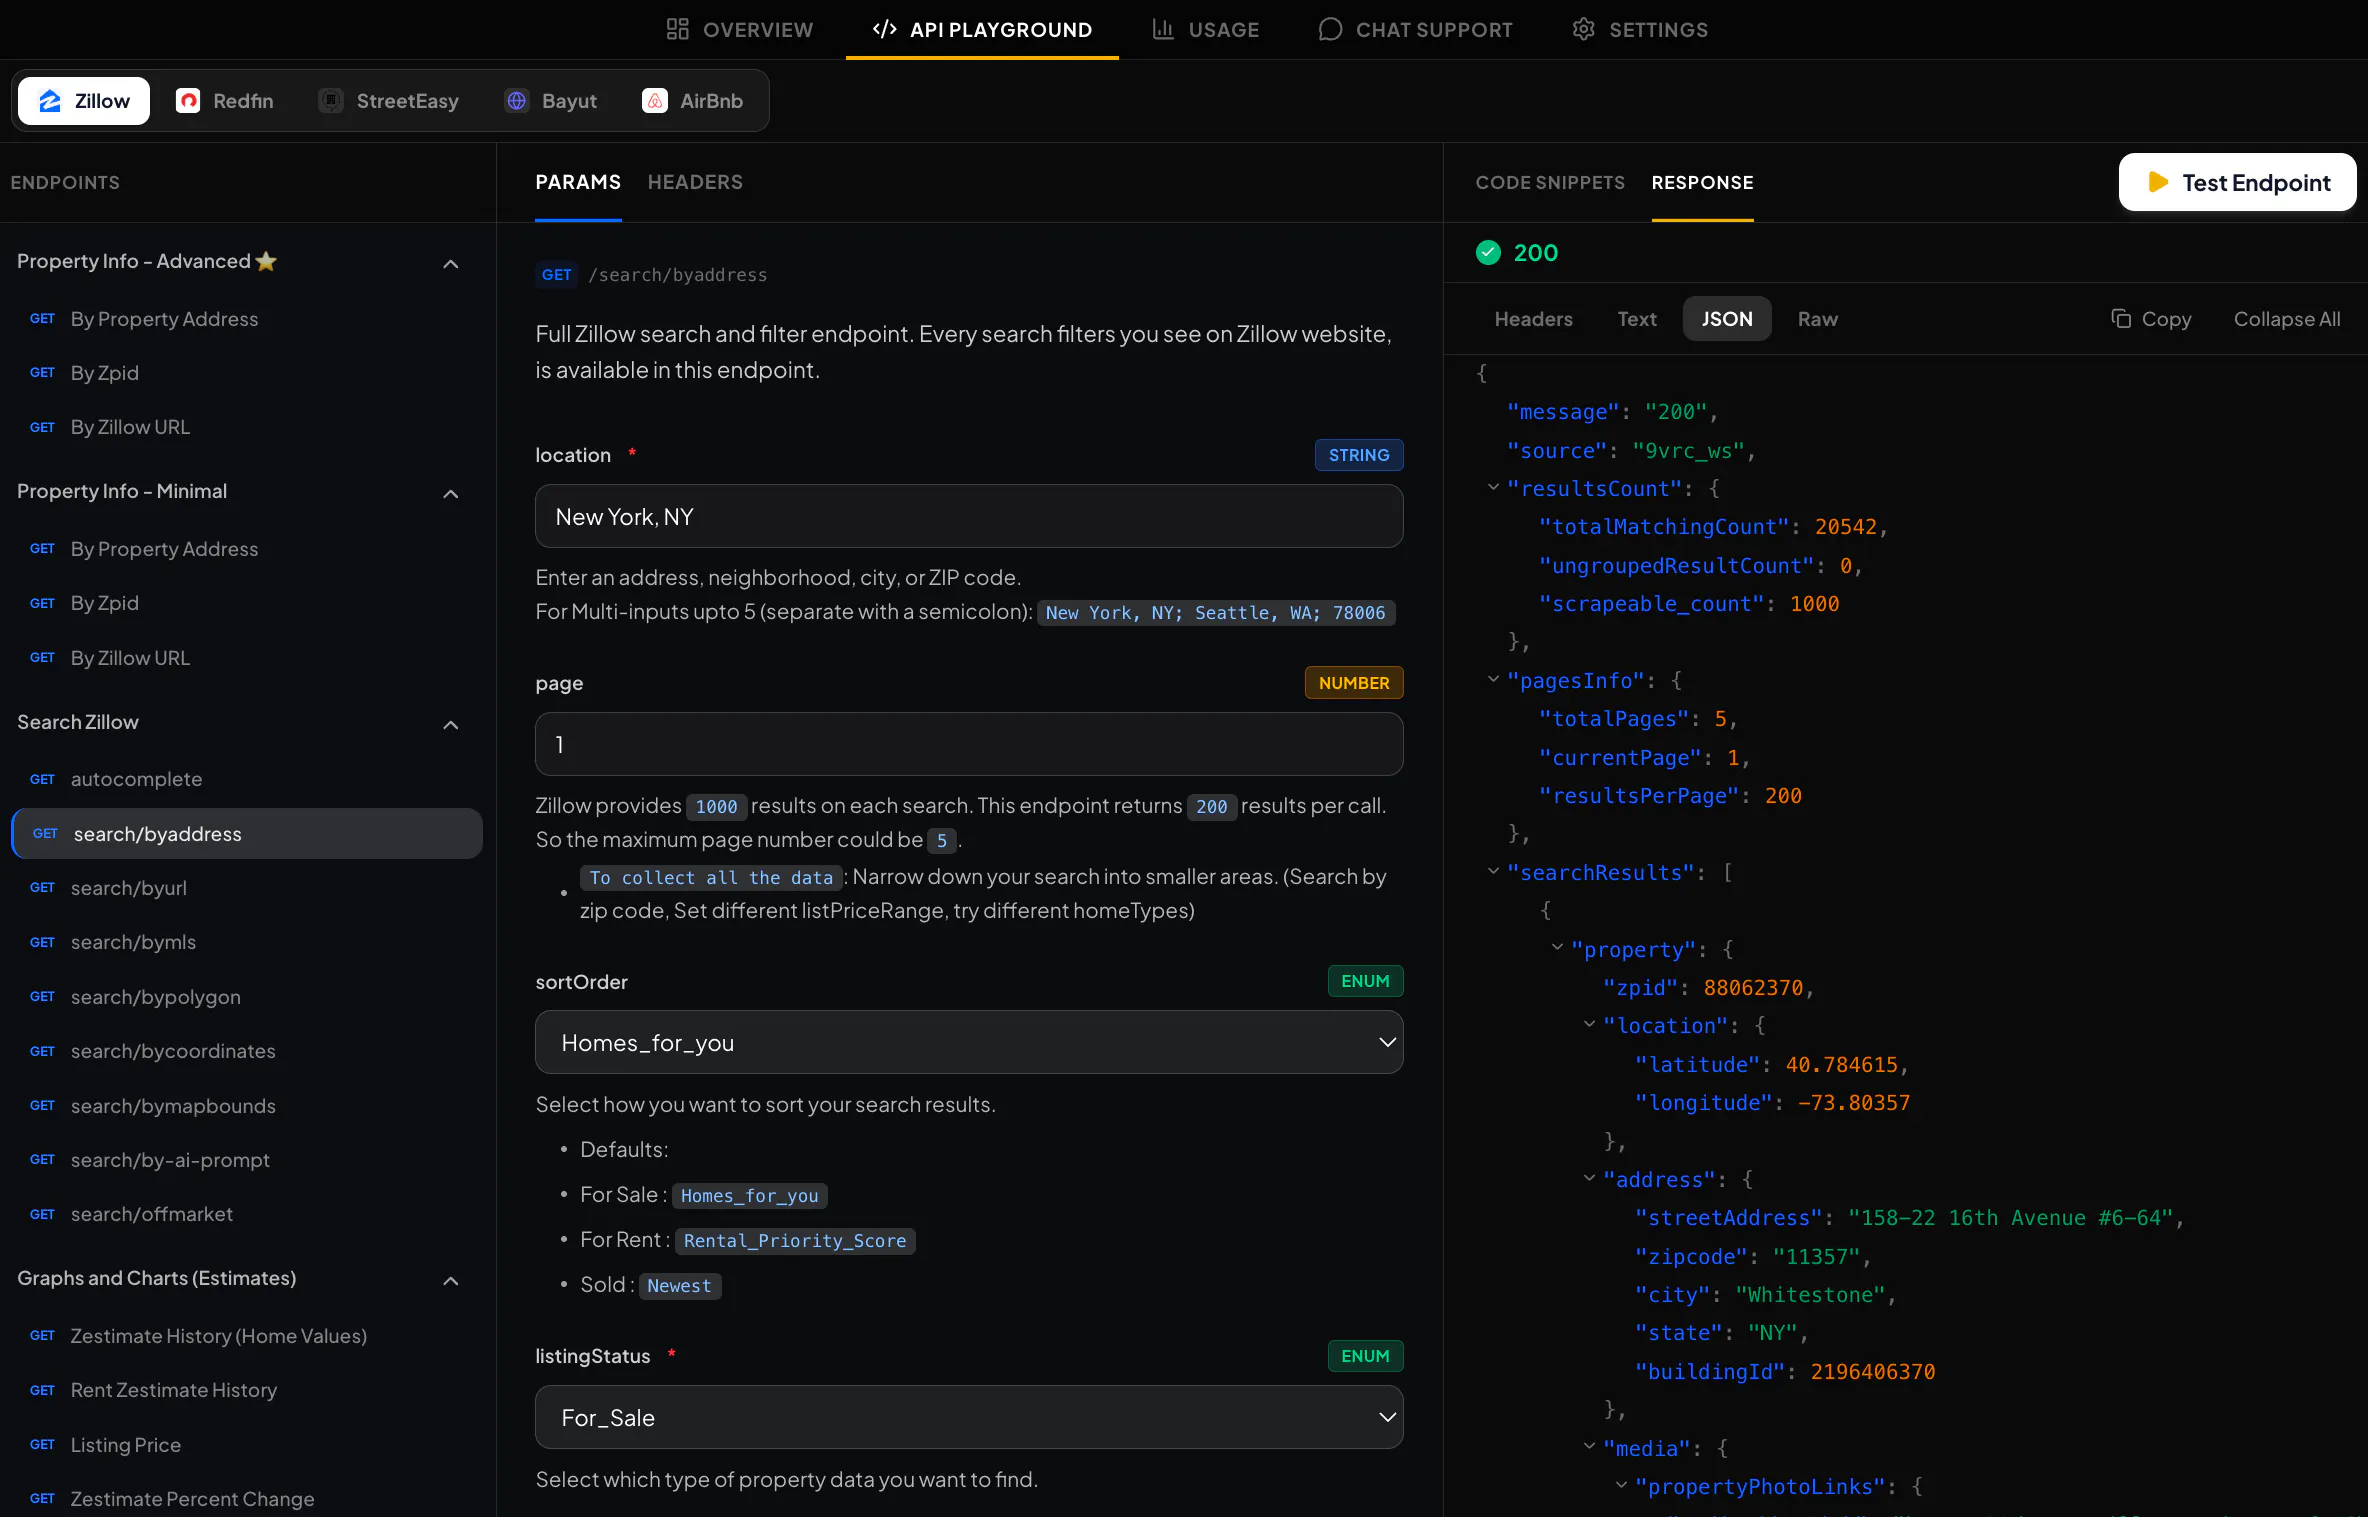This screenshot has width=2368, height=1517.
Task: Click the location input field
Action: pyautogui.click(x=969, y=516)
